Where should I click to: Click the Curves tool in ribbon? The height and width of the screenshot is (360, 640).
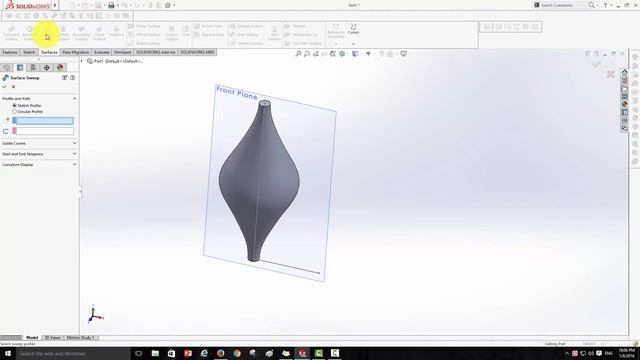tap(353, 29)
